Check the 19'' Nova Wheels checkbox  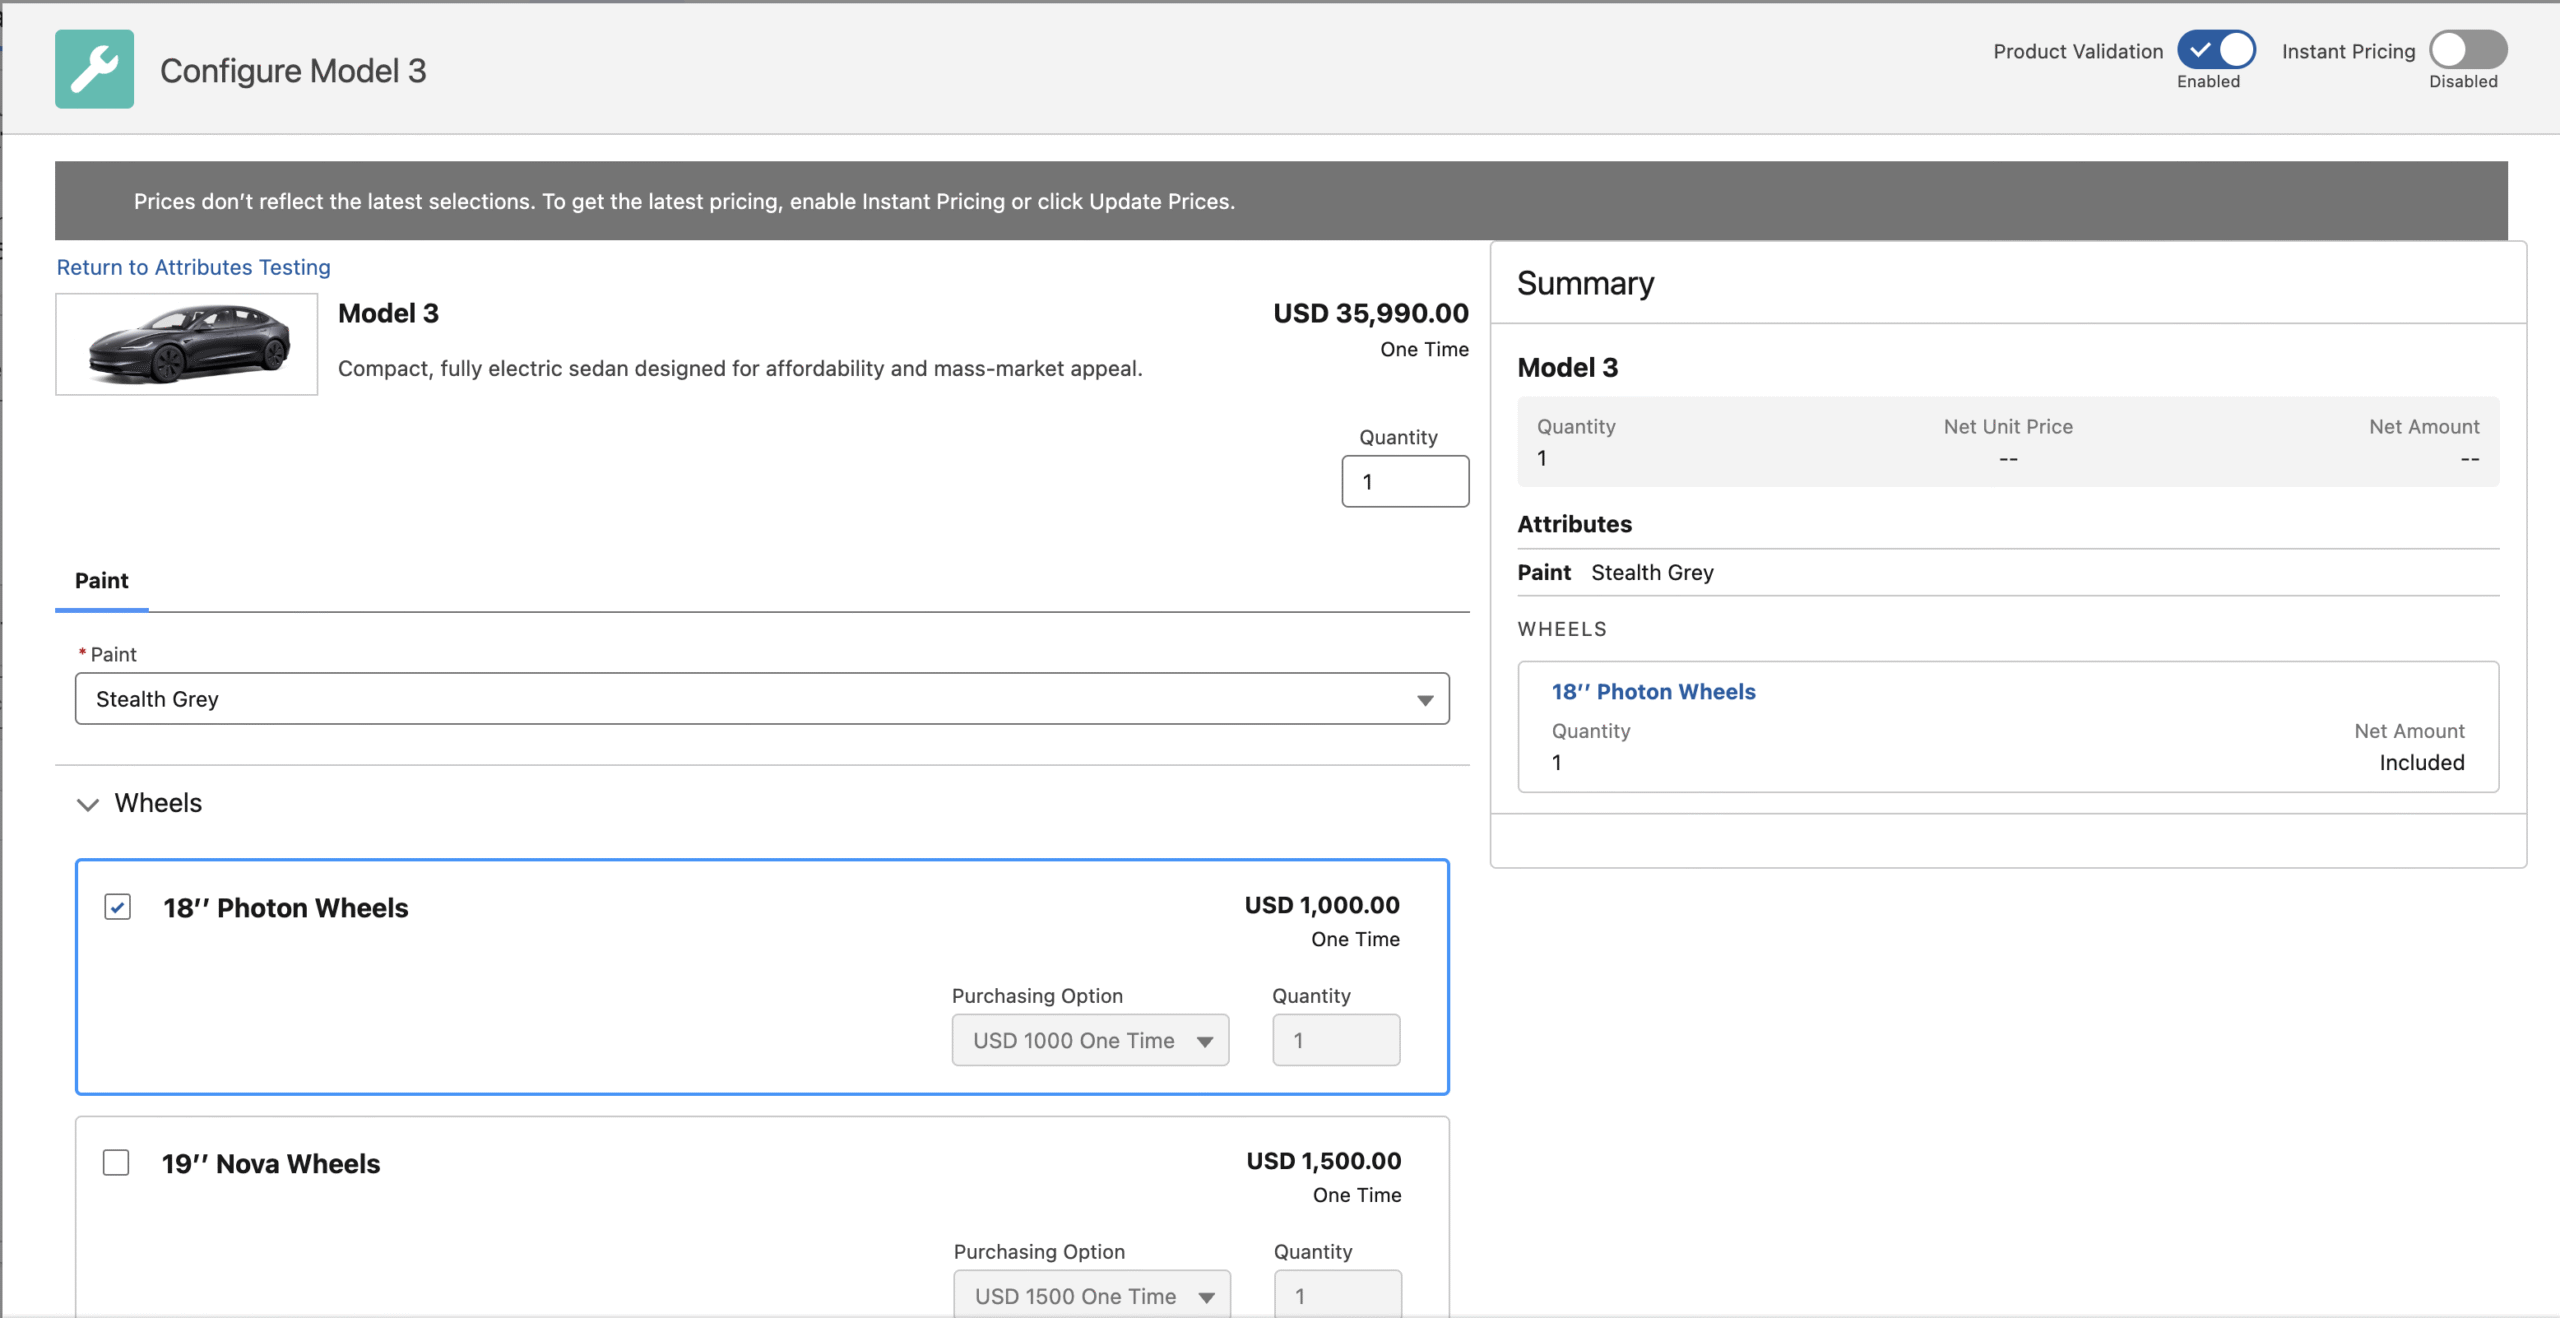tap(116, 1163)
